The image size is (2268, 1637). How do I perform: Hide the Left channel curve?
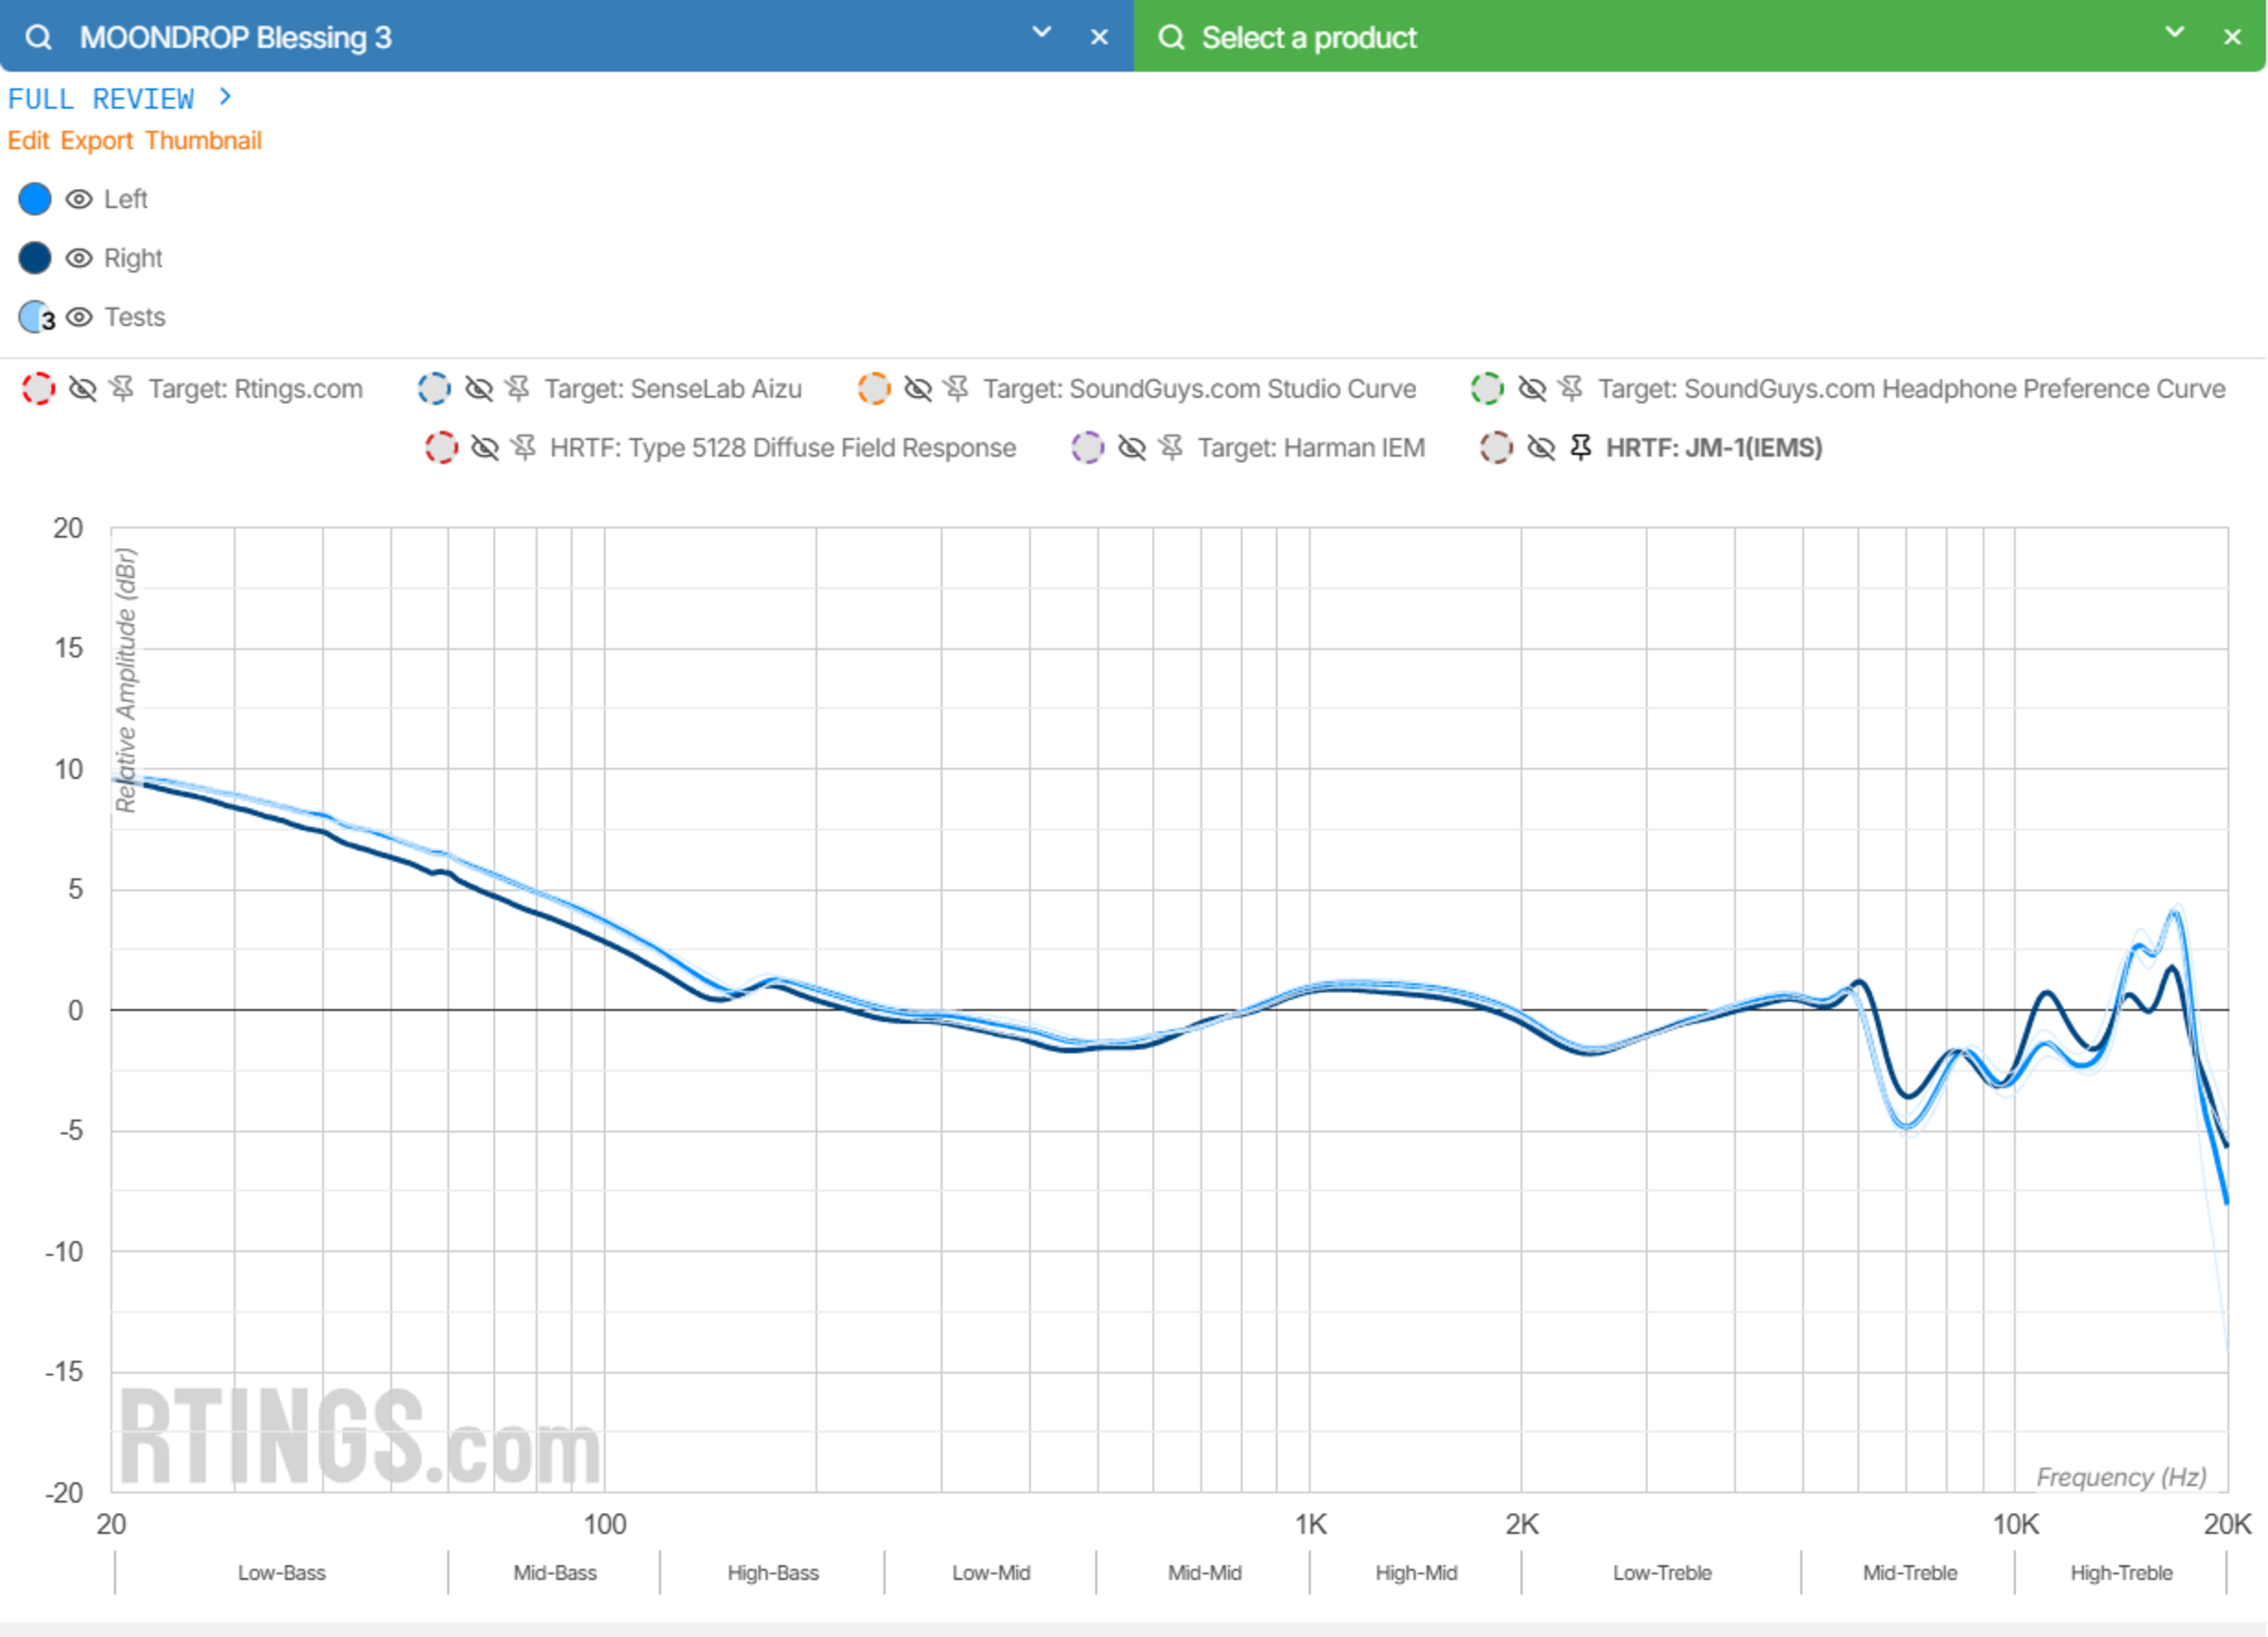click(x=79, y=199)
